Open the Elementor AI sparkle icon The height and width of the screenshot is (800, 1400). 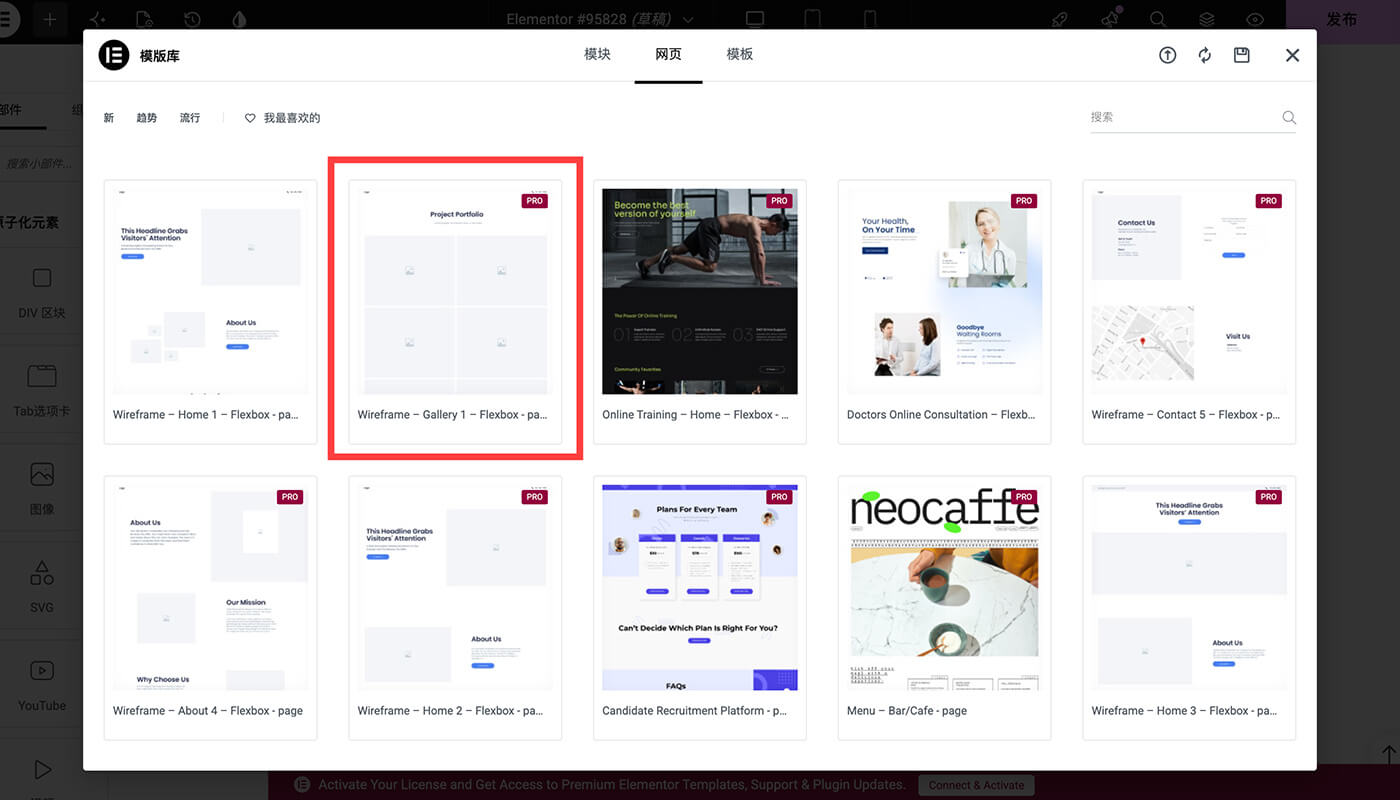[x=97, y=19]
